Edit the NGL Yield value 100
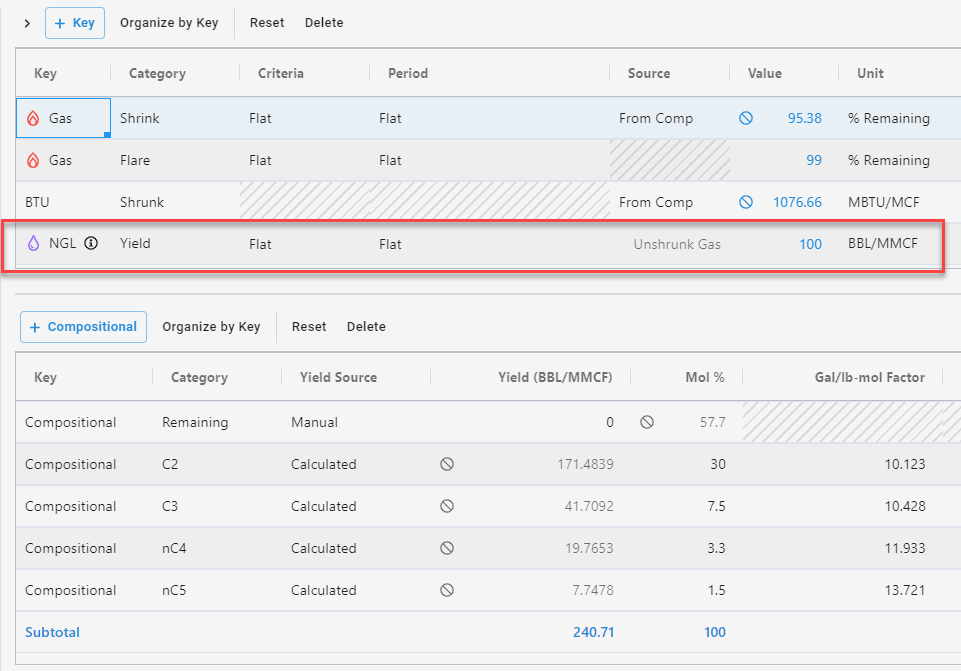This screenshot has width=961, height=671. coord(810,244)
